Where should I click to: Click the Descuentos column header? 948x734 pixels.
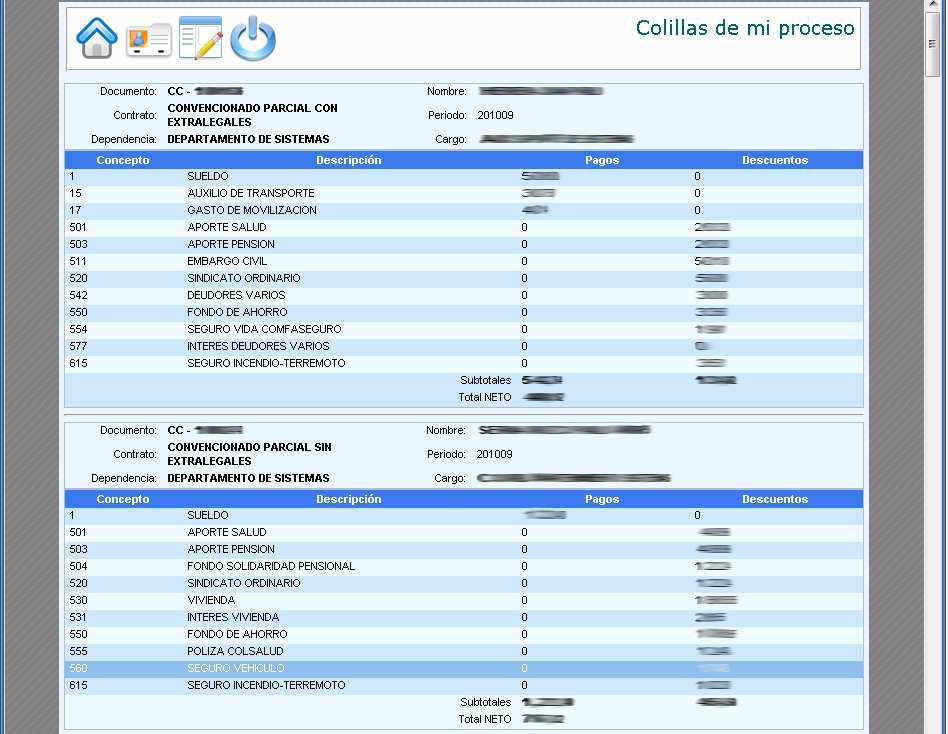[x=776, y=160]
